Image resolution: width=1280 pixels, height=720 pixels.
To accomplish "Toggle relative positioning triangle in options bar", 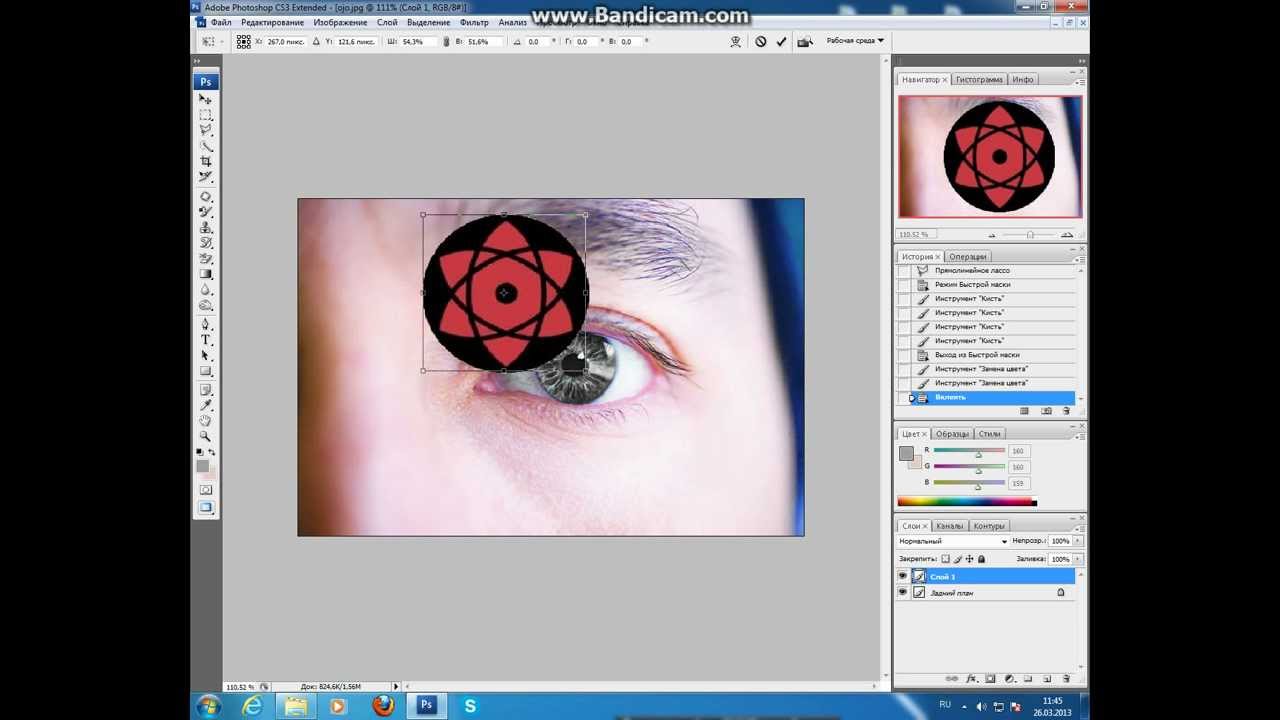I will click(317, 42).
